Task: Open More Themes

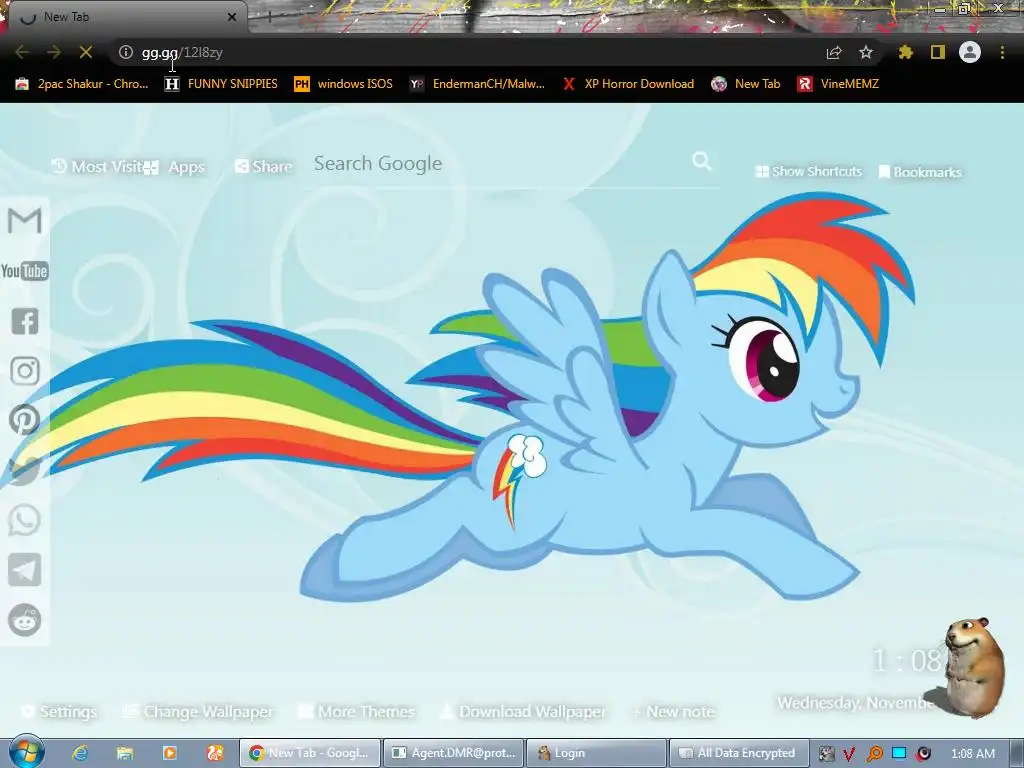Action: [x=357, y=711]
